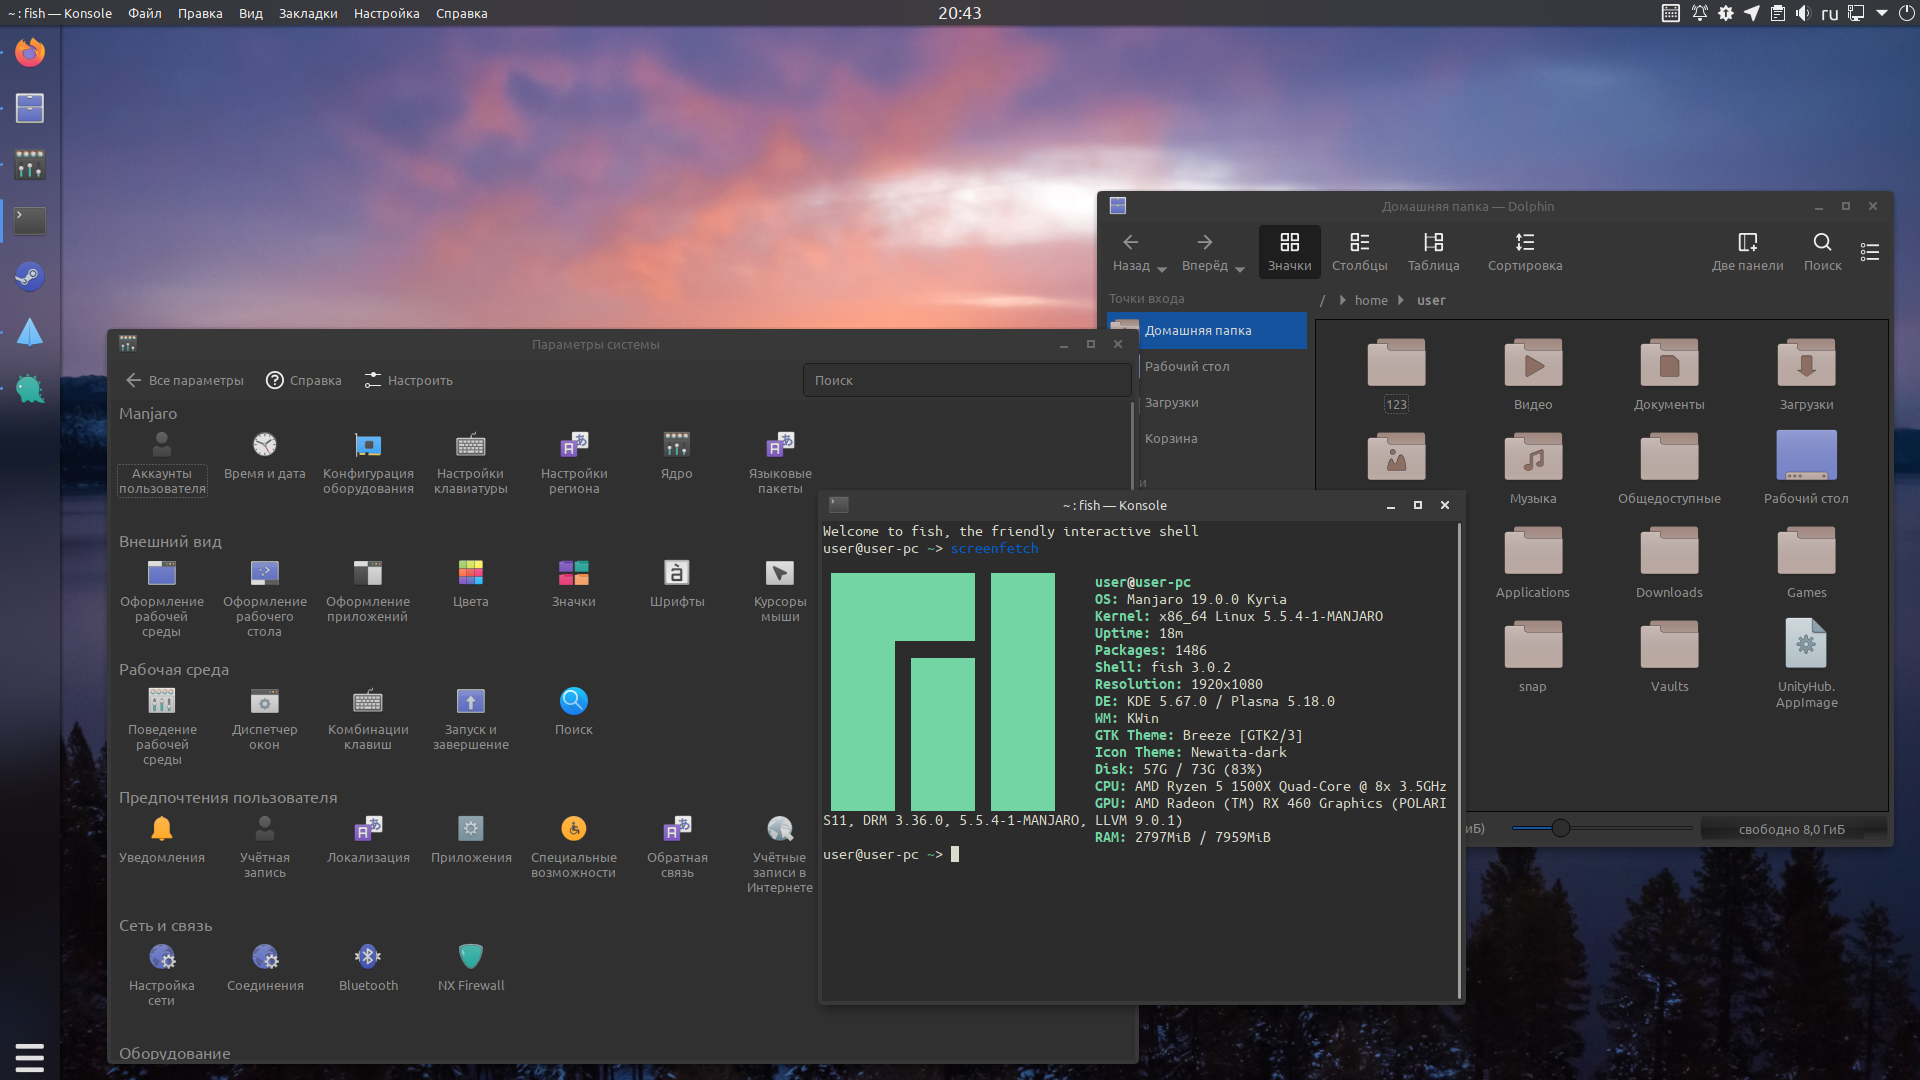
Task: Click Поиск search button in Dolphin
Action: [1822, 251]
